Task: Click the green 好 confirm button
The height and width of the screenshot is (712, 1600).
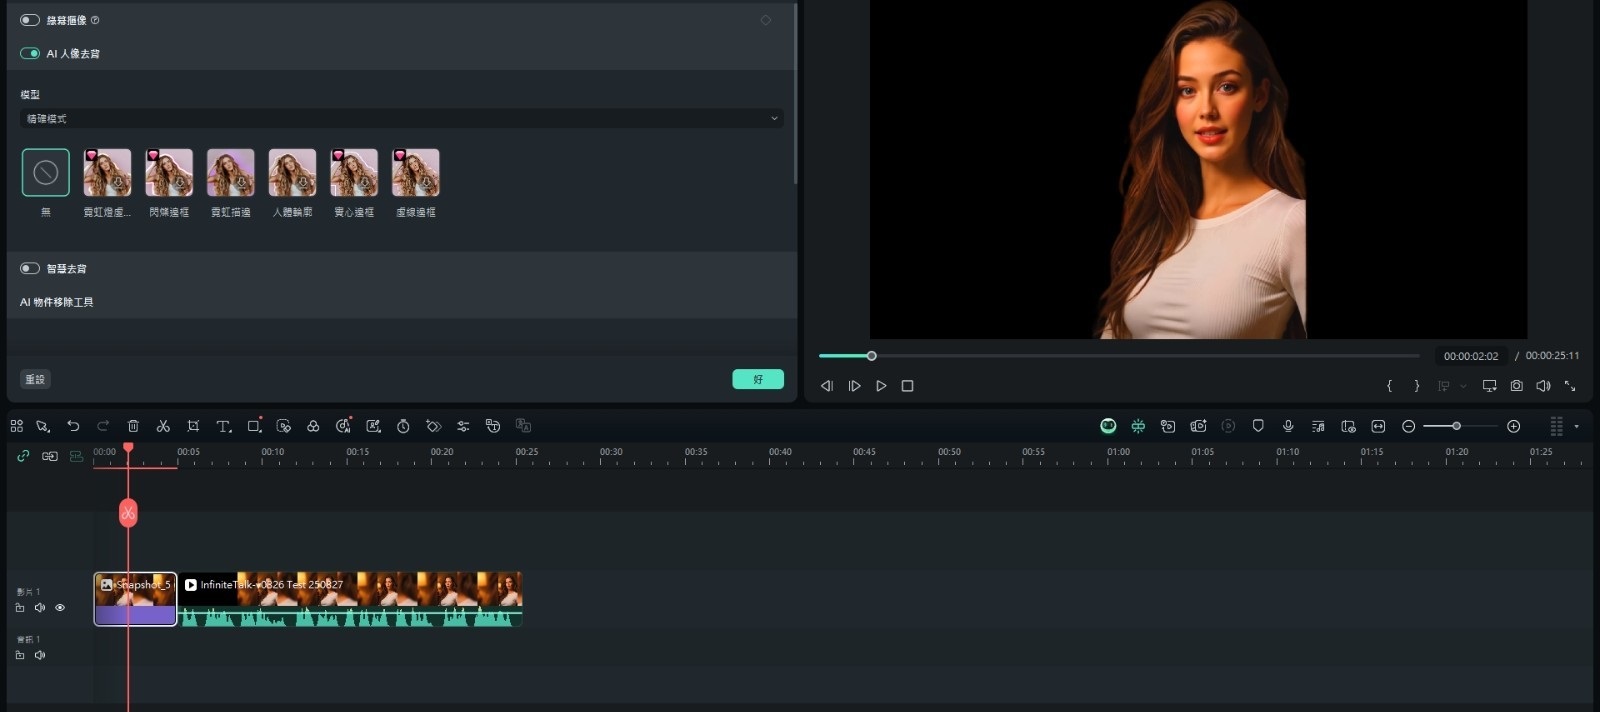Action: [x=757, y=379]
